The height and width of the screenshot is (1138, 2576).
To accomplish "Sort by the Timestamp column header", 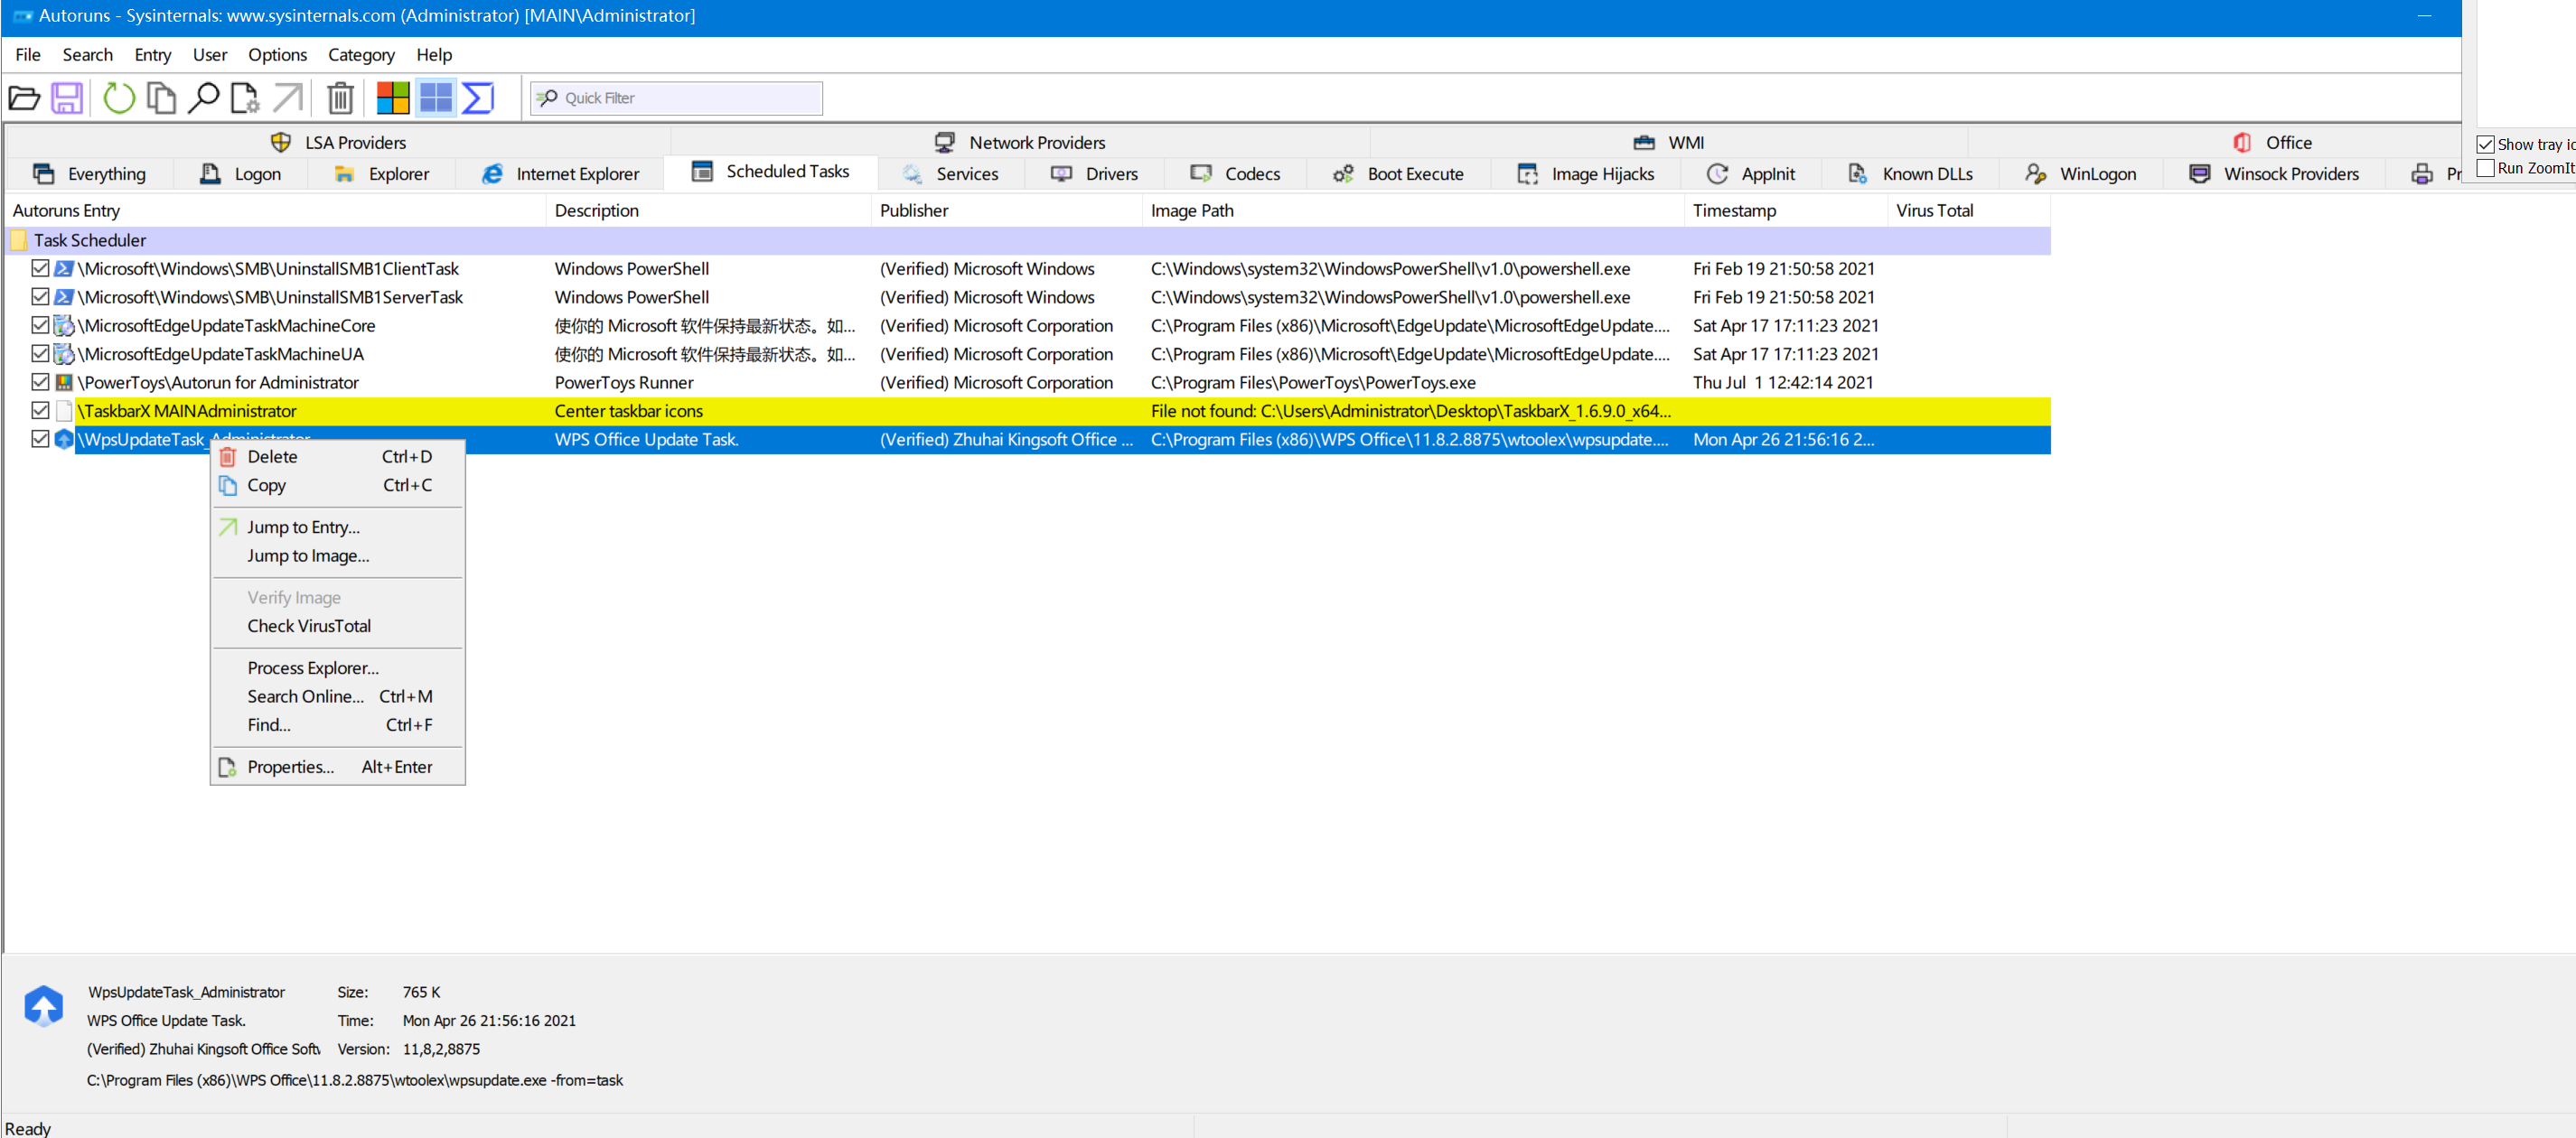I will 1786,211.
